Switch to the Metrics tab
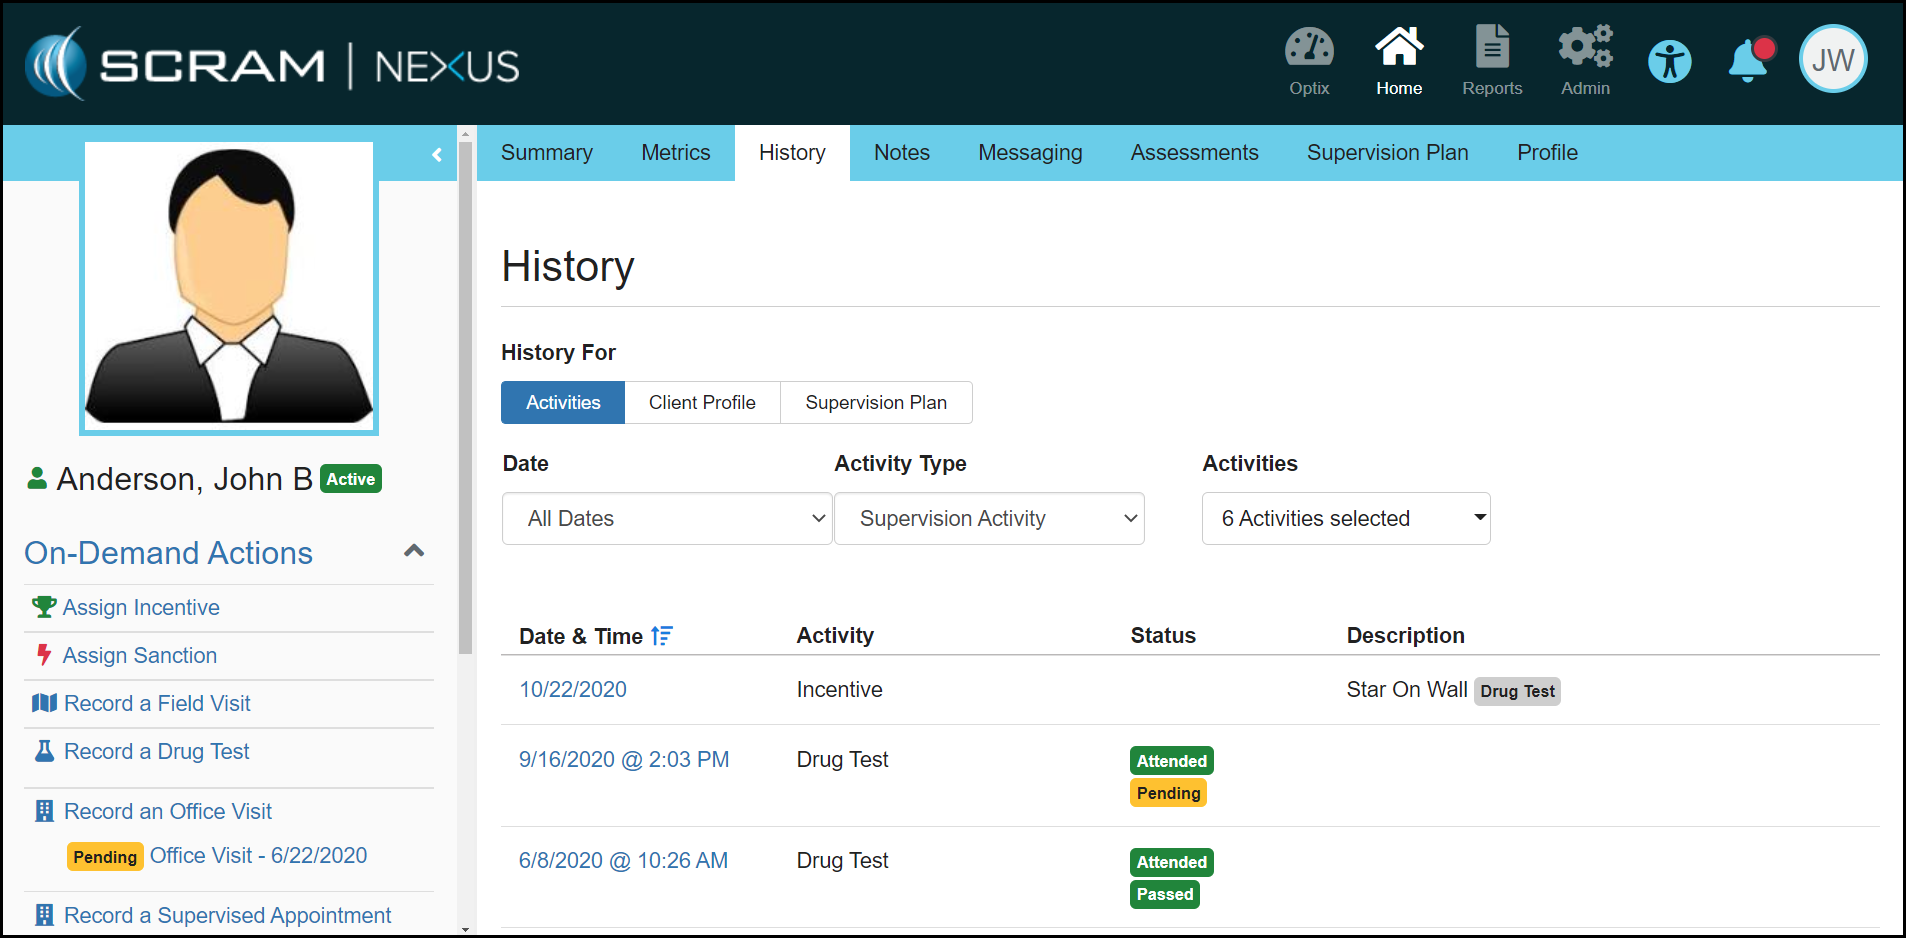 point(675,153)
